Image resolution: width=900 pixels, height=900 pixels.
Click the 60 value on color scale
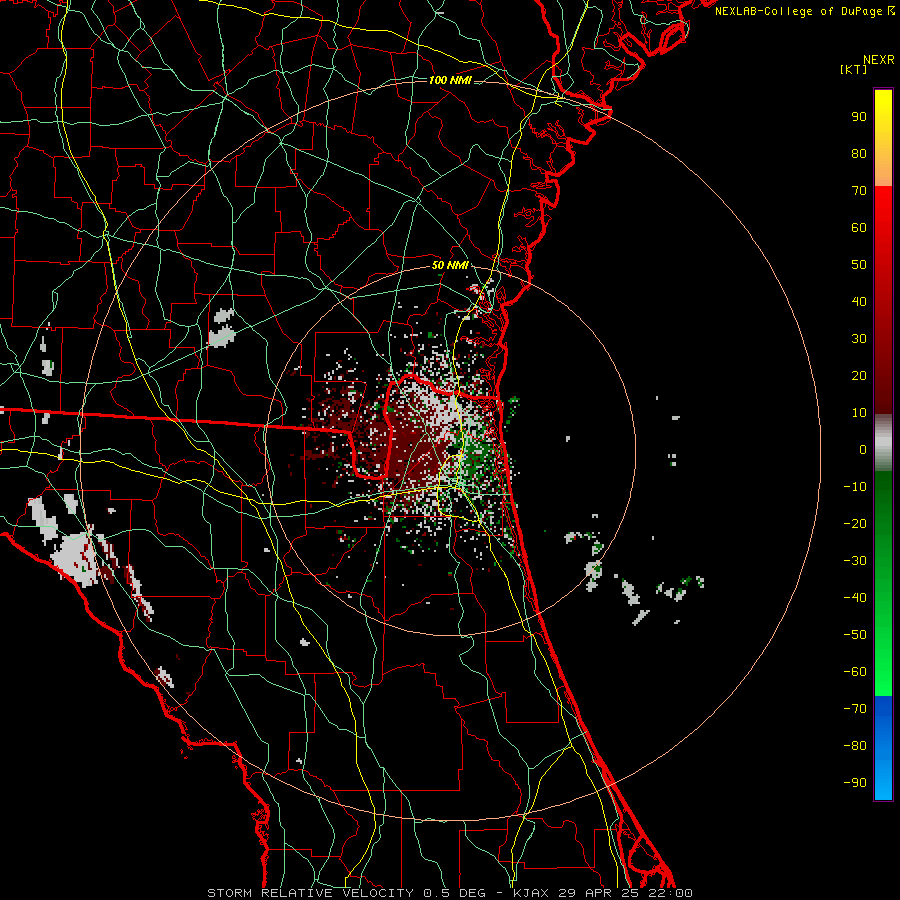click(859, 228)
